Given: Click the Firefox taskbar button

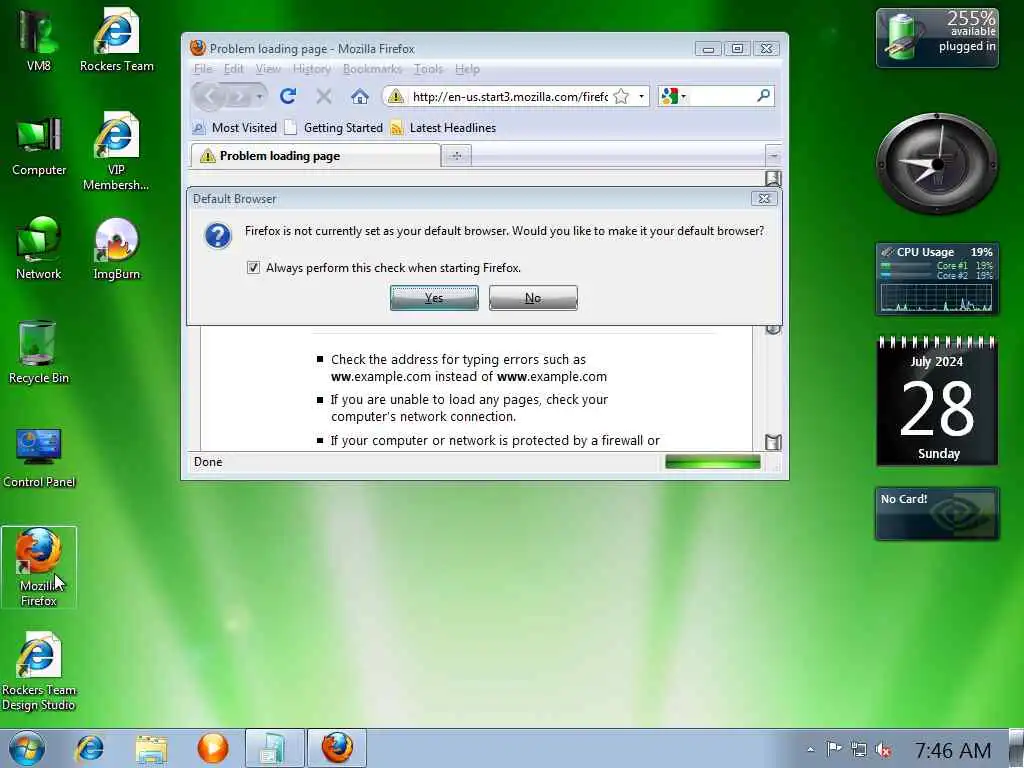Looking at the screenshot, I should click(x=337, y=748).
